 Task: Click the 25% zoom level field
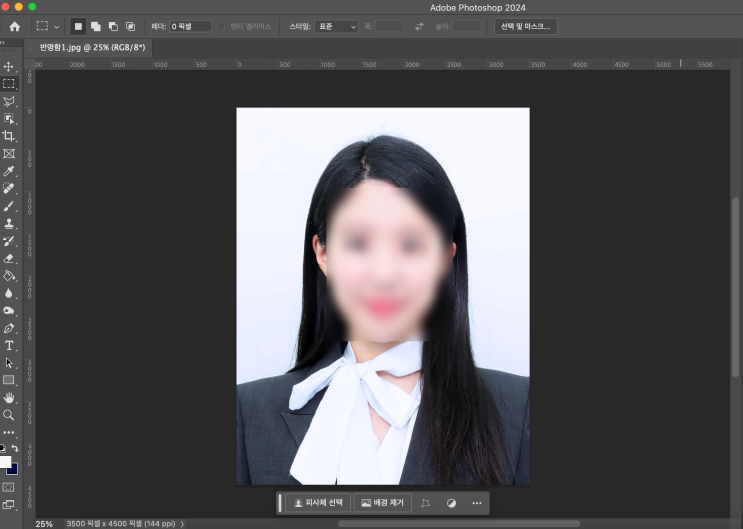[44, 524]
